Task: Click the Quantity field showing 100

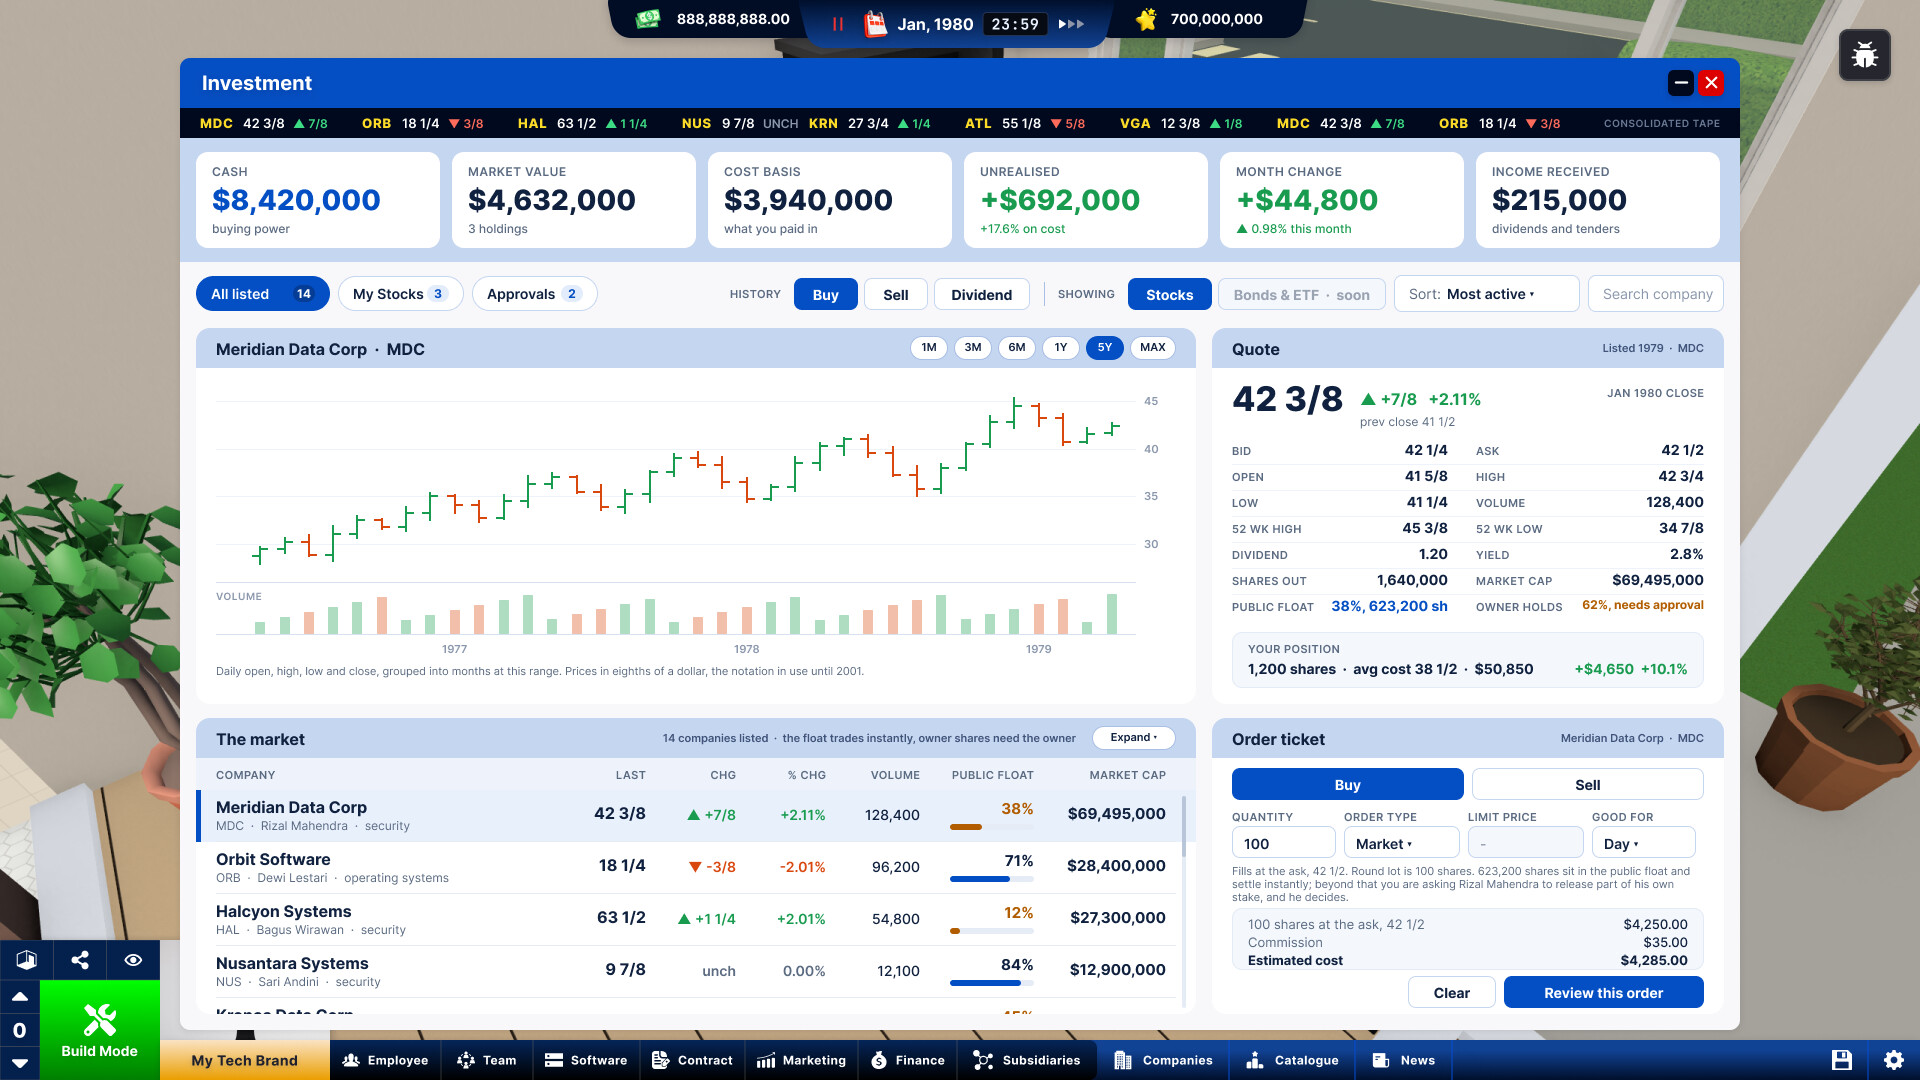Action: [1283, 844]
